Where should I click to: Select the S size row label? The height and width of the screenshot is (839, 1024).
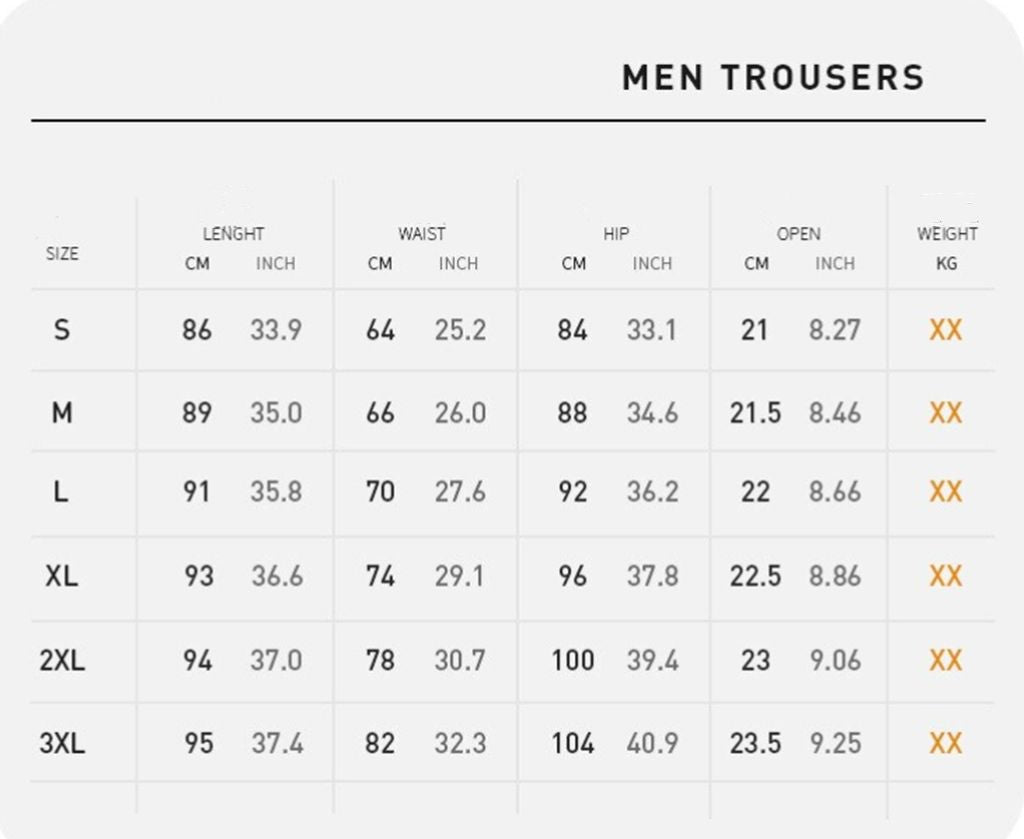click(61, 330)
